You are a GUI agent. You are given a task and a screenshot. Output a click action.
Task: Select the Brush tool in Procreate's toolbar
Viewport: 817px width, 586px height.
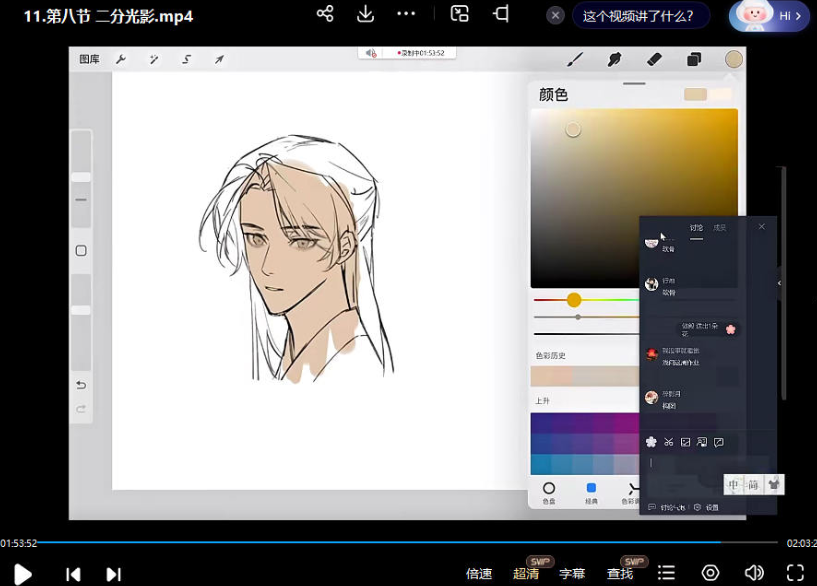coord(575,59)
